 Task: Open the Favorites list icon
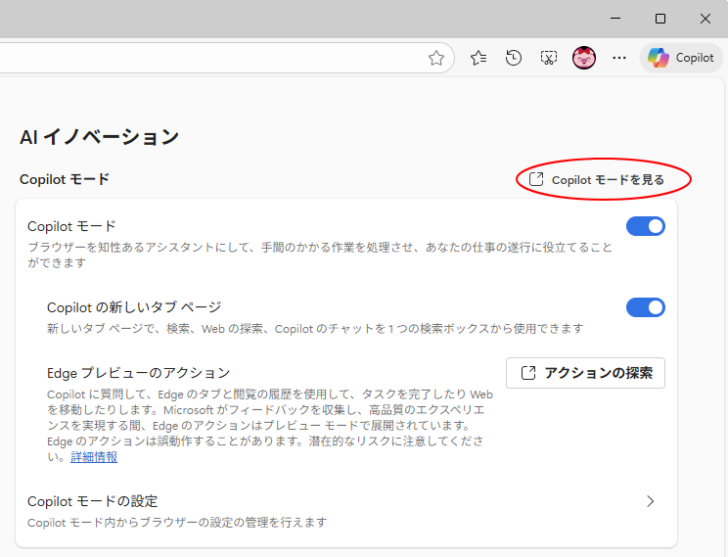[478, 58]
